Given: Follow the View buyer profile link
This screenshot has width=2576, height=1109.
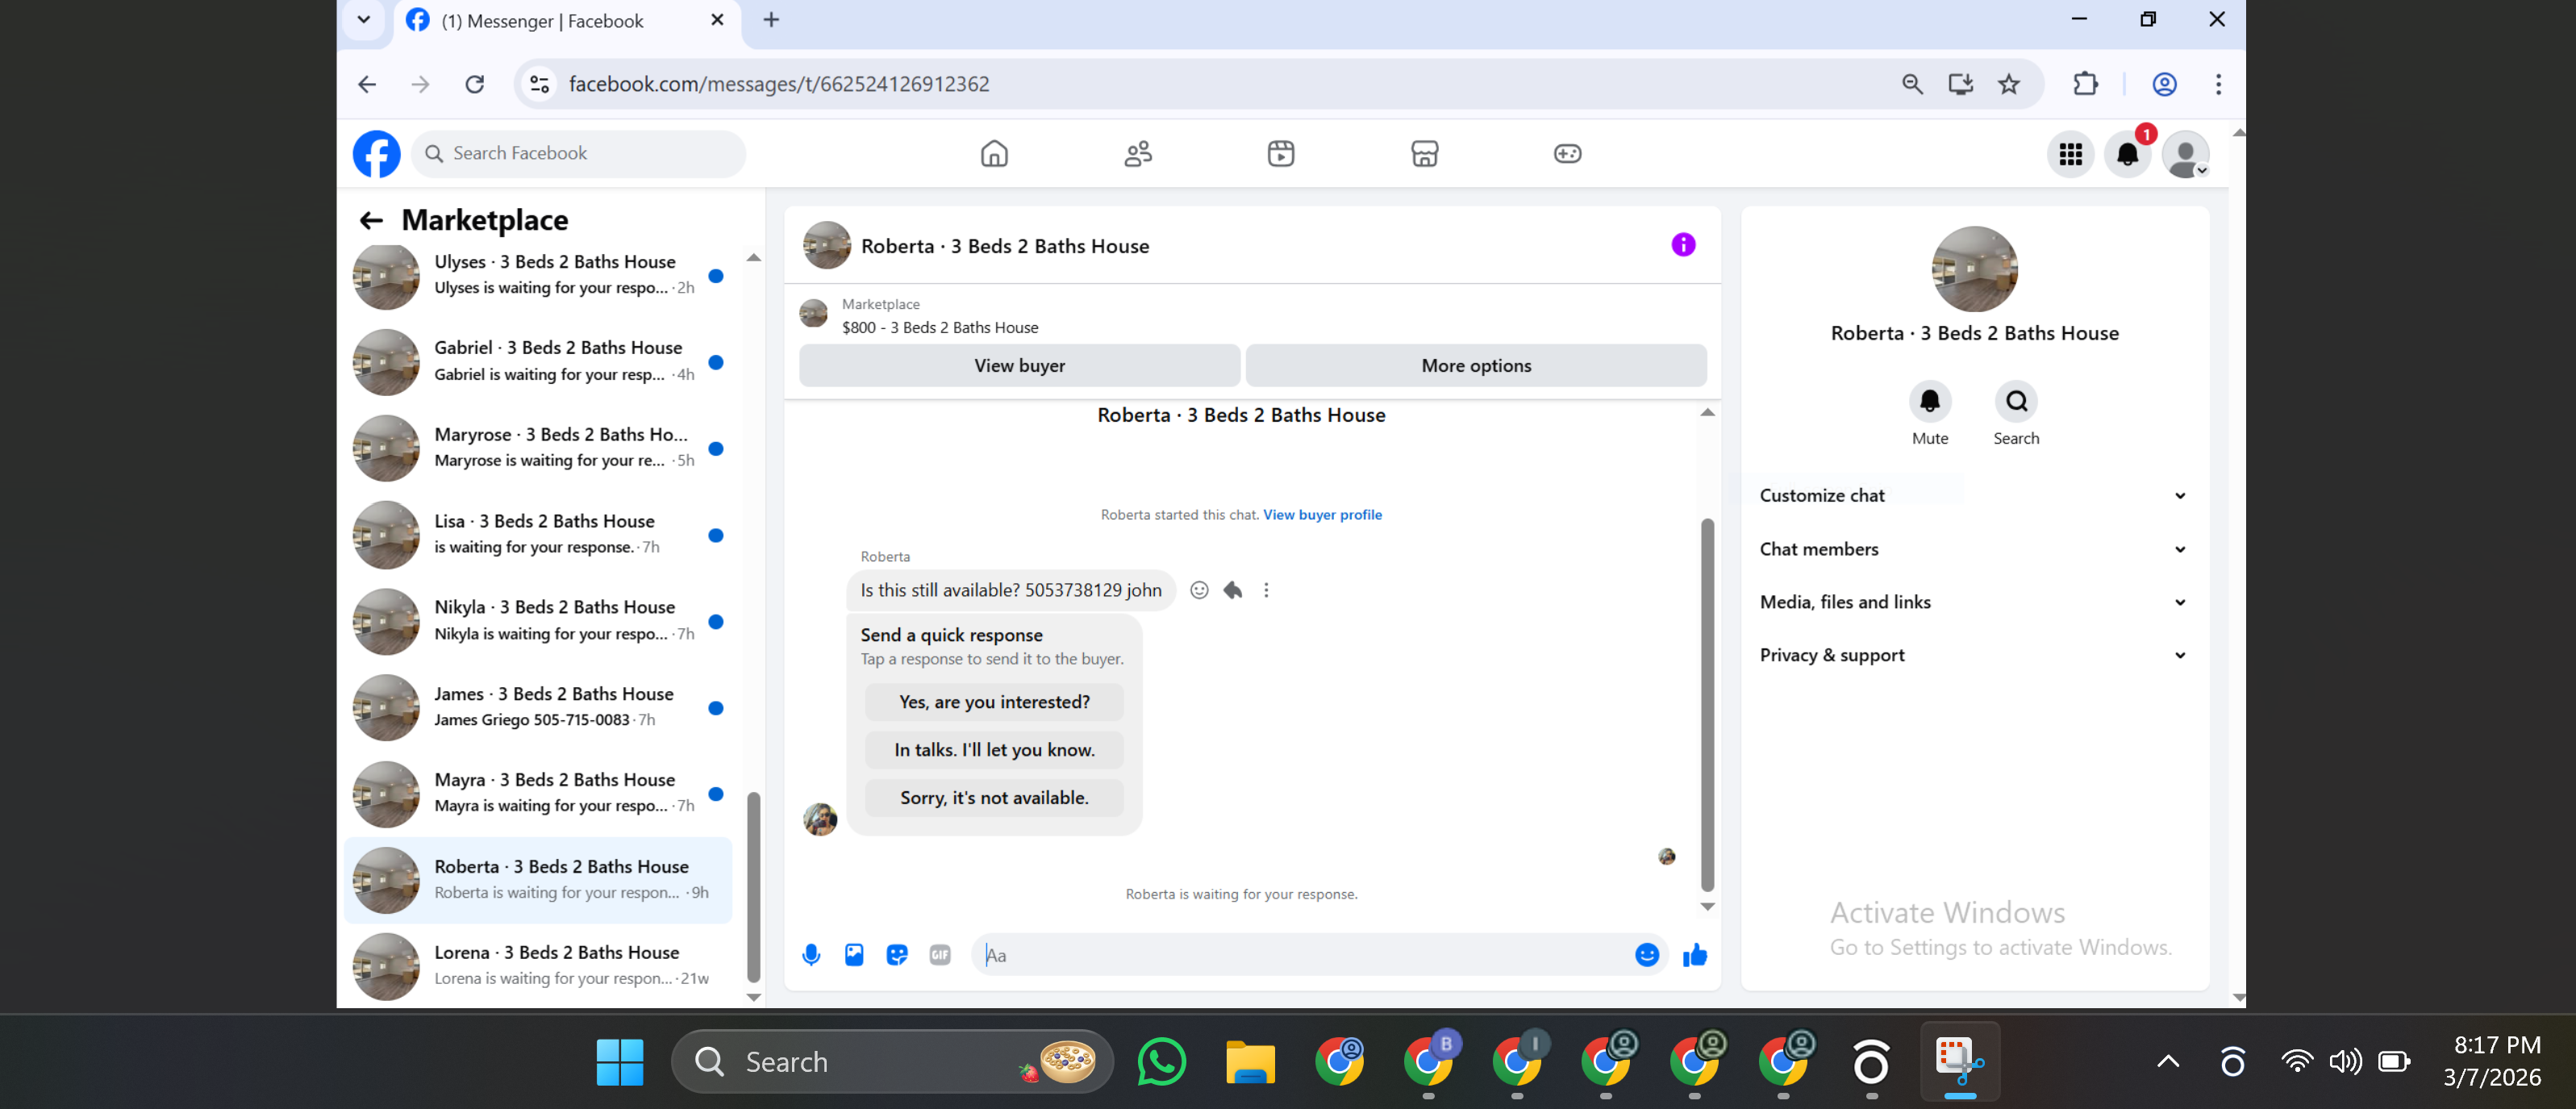Looking at the screenshot, I should tap(1322, 515).
